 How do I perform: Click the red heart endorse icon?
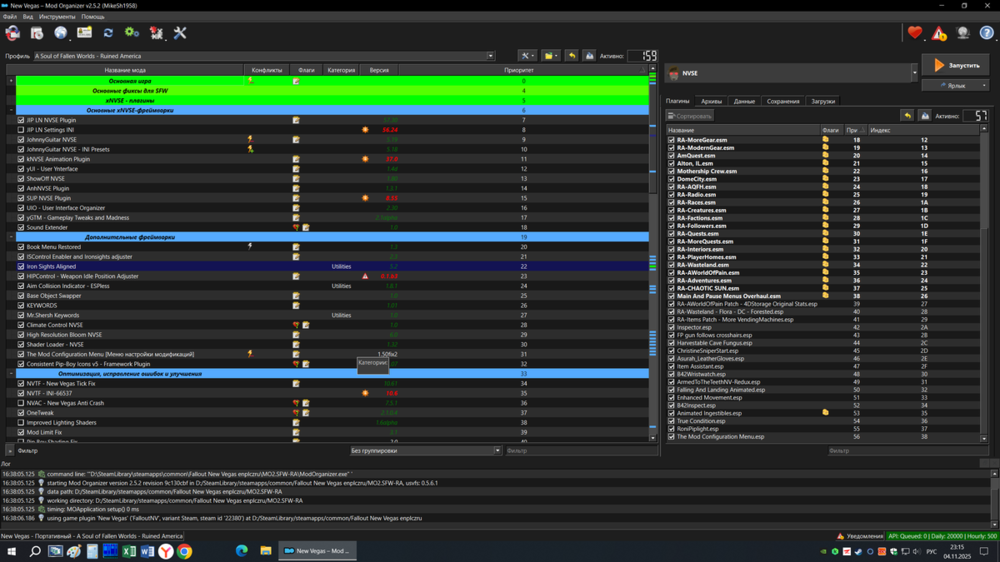pos(915,33)
